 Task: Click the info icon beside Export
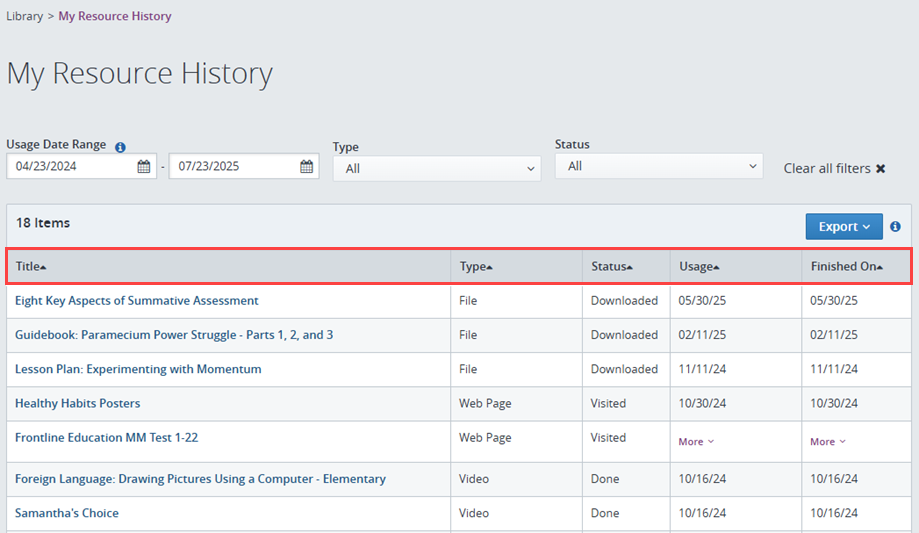(x=895, y=226)
